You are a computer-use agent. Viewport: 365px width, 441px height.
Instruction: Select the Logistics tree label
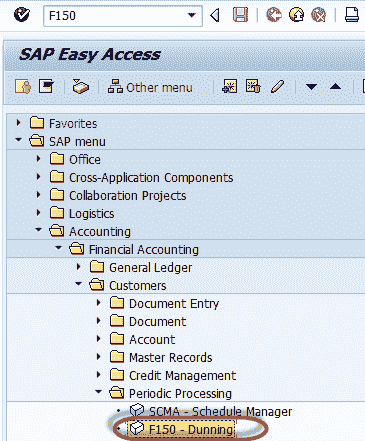tap(92, 214)
